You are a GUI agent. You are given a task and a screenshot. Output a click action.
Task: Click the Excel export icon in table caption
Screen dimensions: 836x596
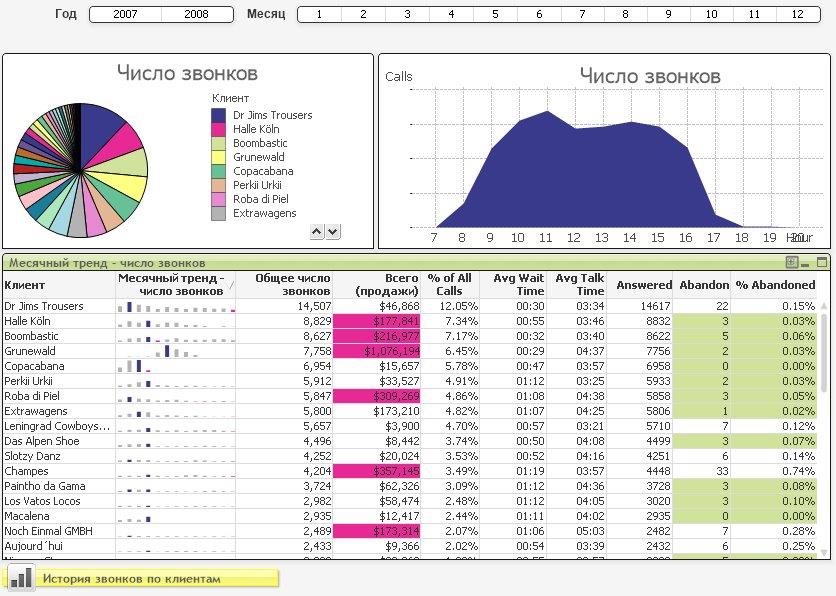pos(792,262)
